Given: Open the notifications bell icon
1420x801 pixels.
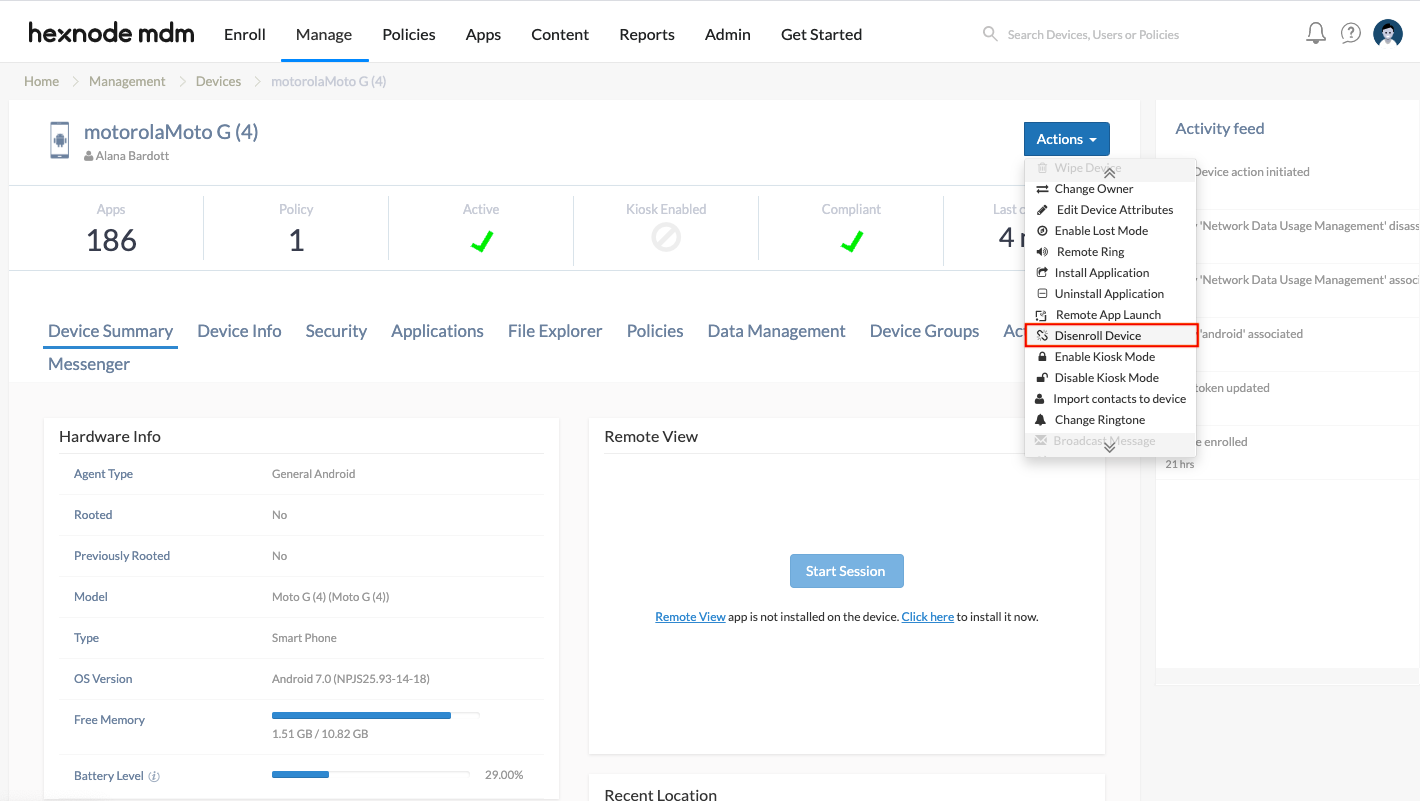Looking at the screenshot, I should pyautogui.click(x=1316, y=34).
